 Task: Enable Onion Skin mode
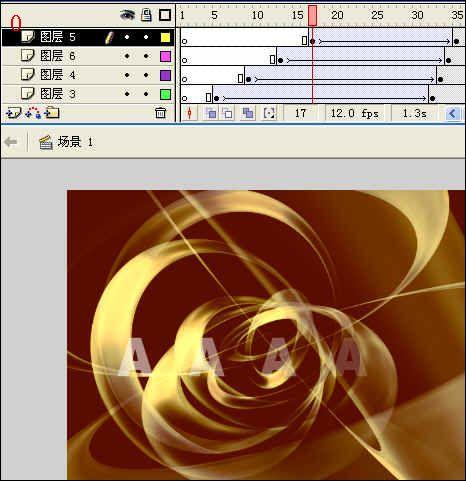click(x=210, y=114)
